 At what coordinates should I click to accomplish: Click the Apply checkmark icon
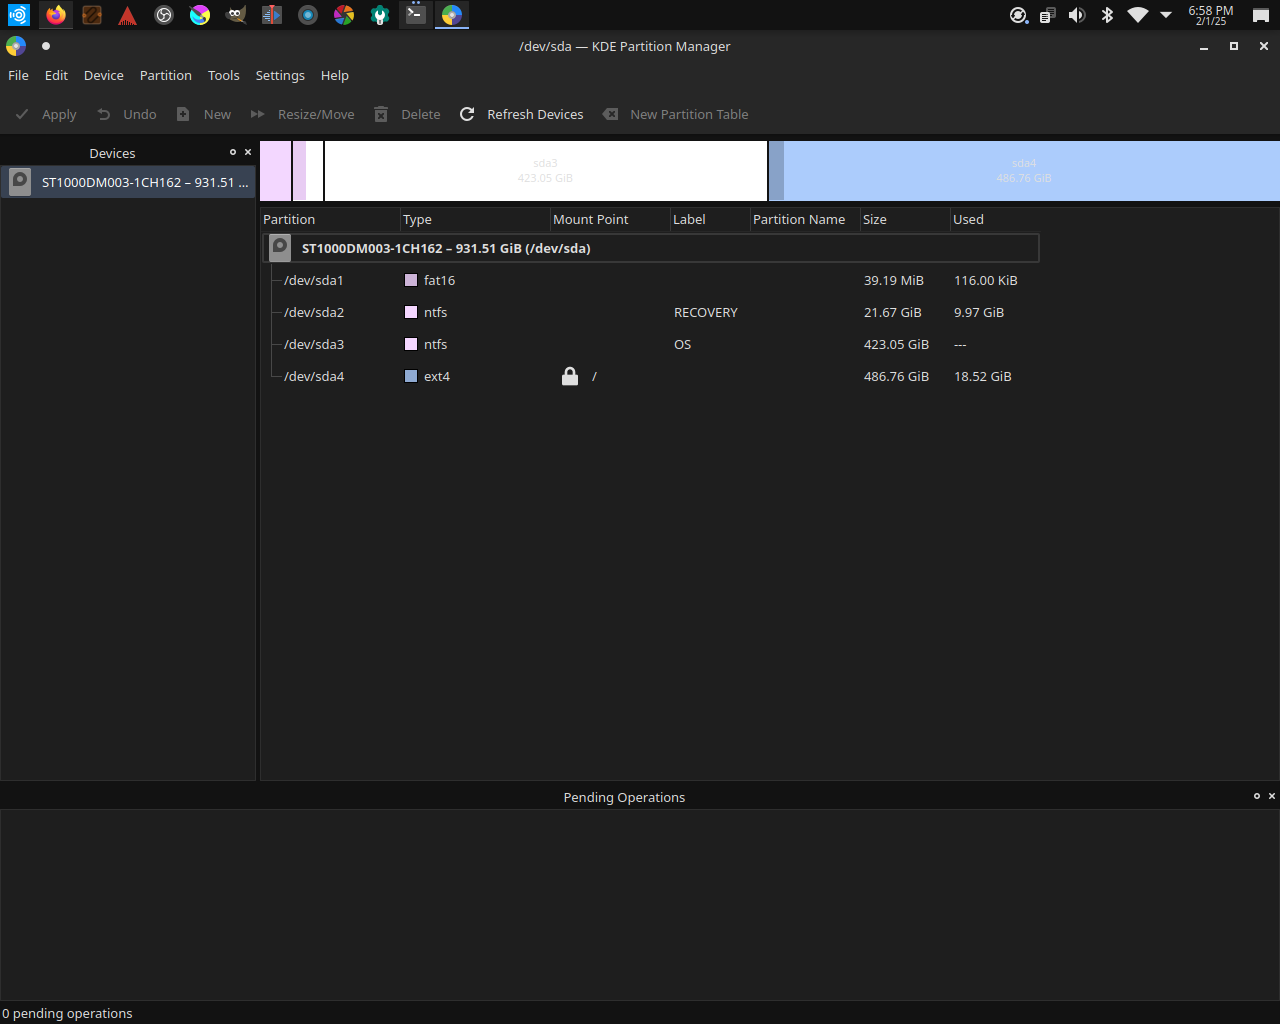(22, 114)
